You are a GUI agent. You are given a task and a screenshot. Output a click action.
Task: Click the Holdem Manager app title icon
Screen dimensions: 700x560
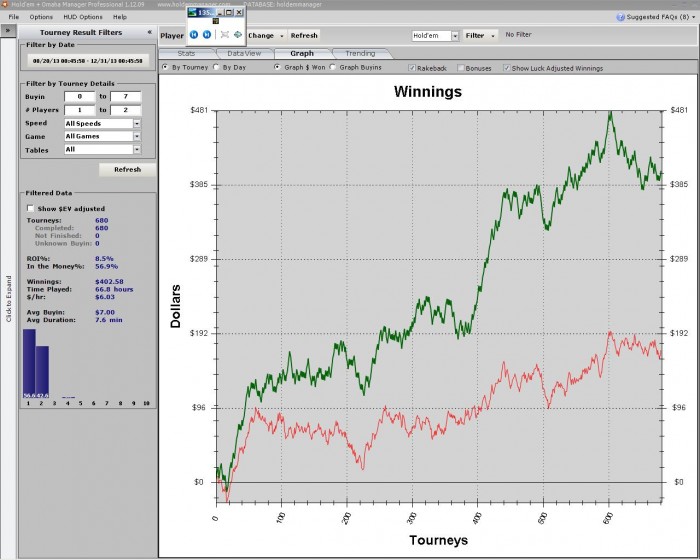click(x=4, y=4)
